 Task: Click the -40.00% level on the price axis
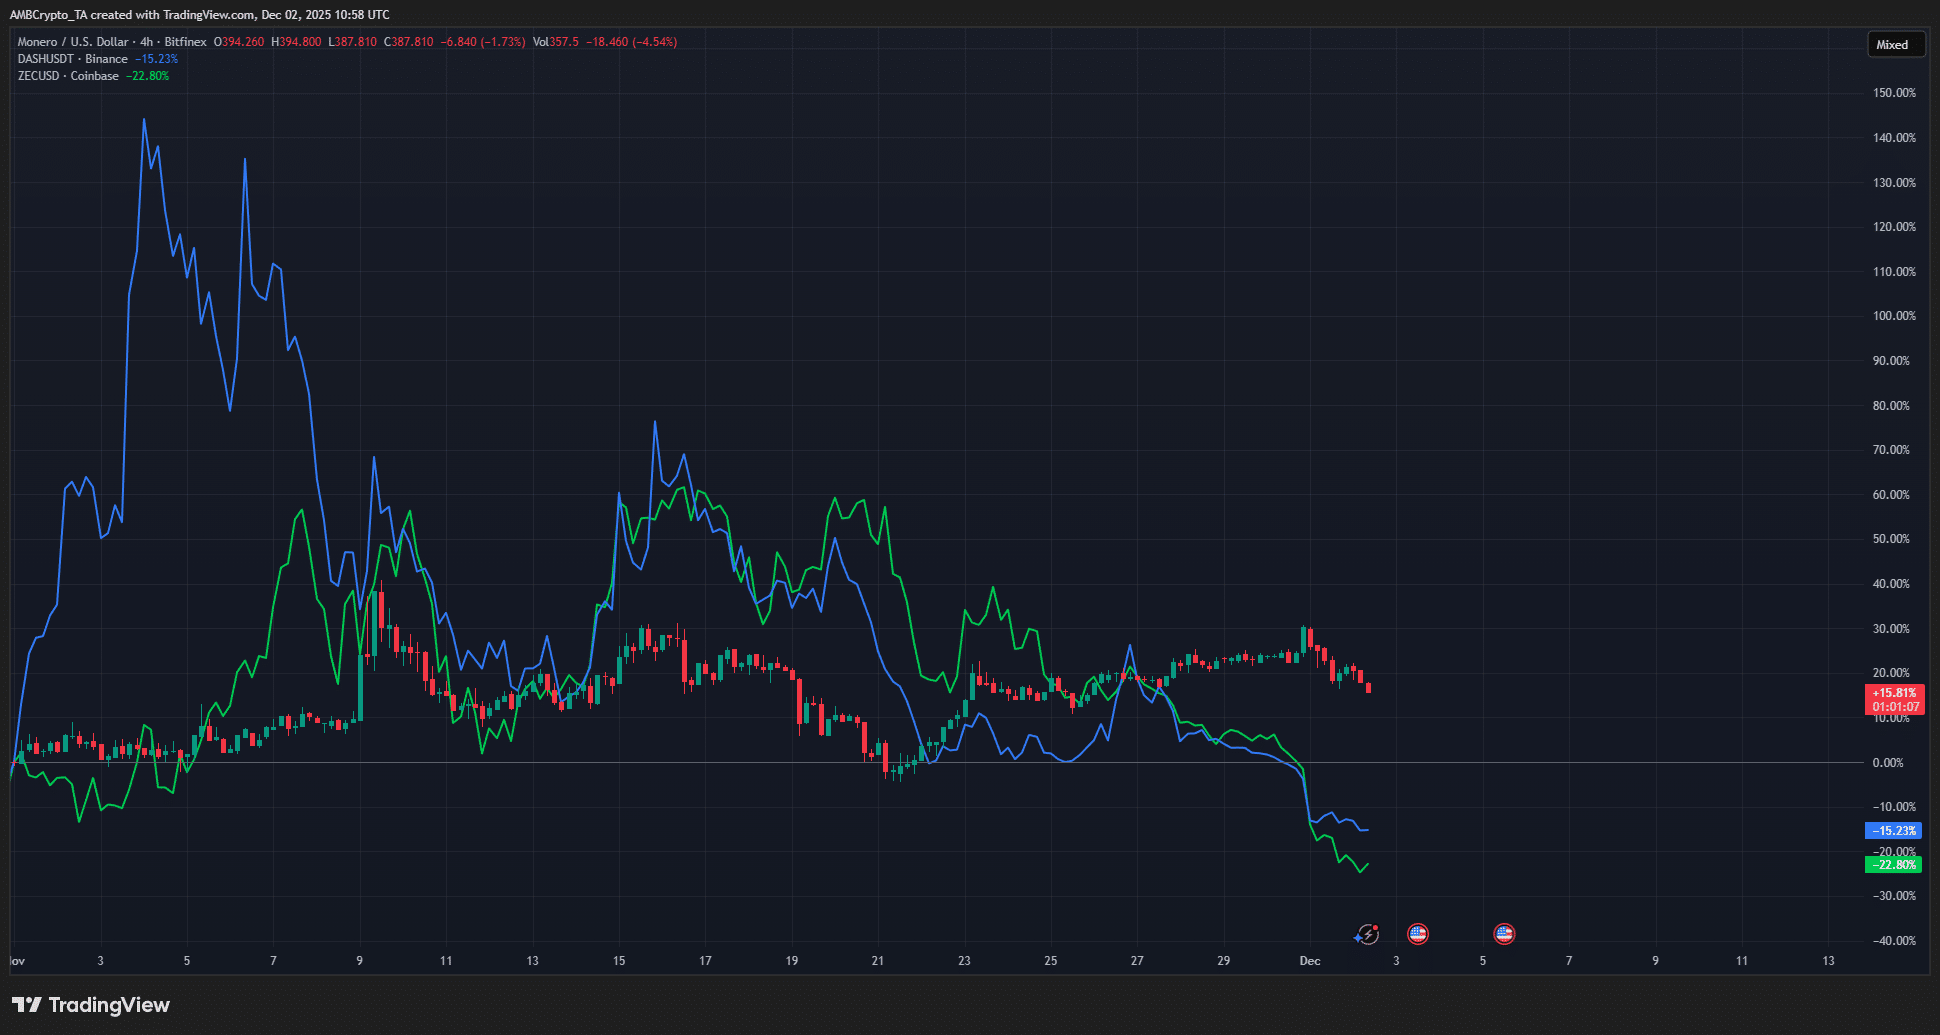point(1893,941)
